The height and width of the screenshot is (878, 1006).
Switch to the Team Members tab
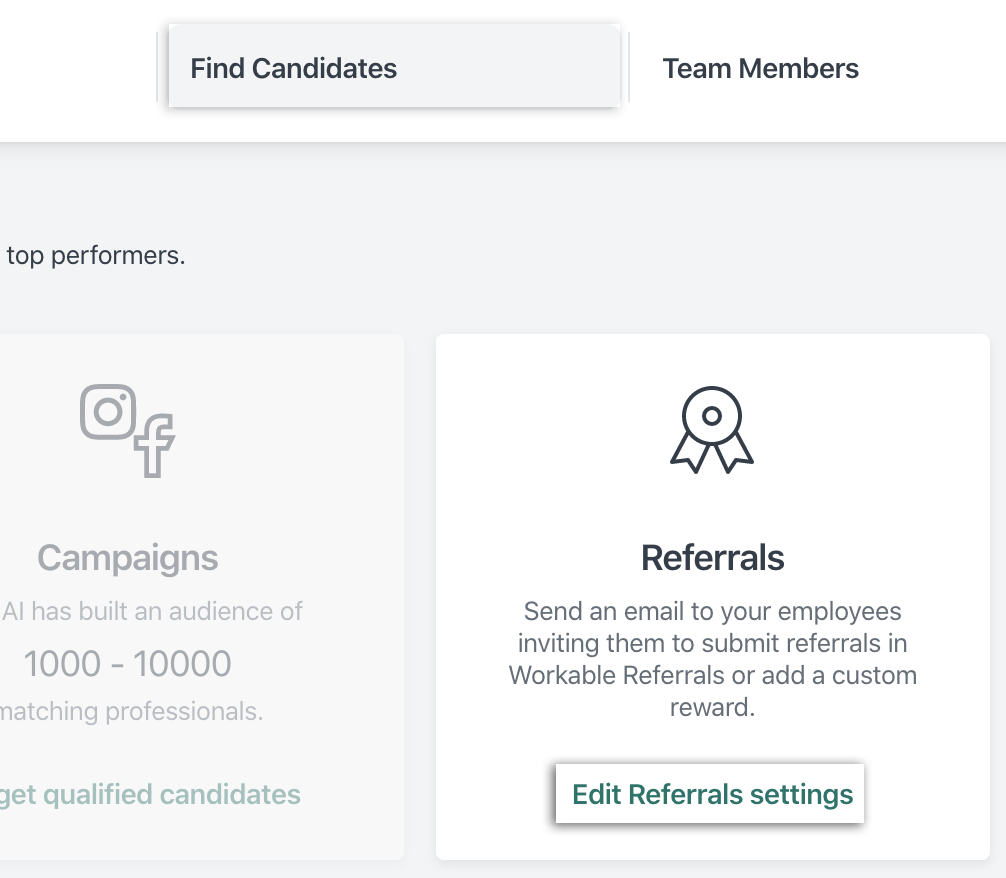(x=760, y=68)
